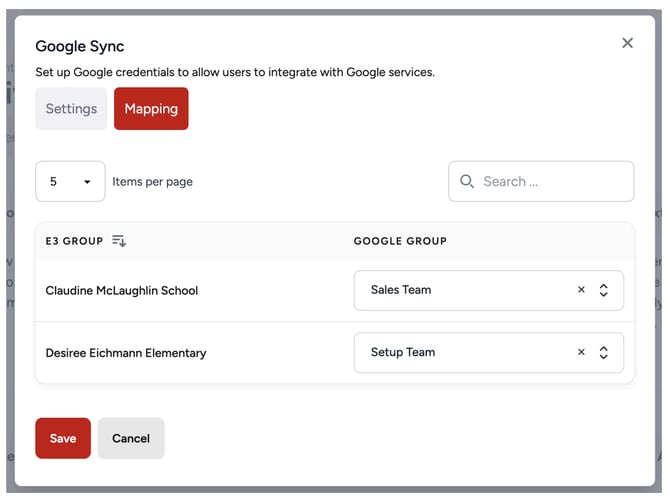Expand Sales Team chevron arrows

(604, 291)
